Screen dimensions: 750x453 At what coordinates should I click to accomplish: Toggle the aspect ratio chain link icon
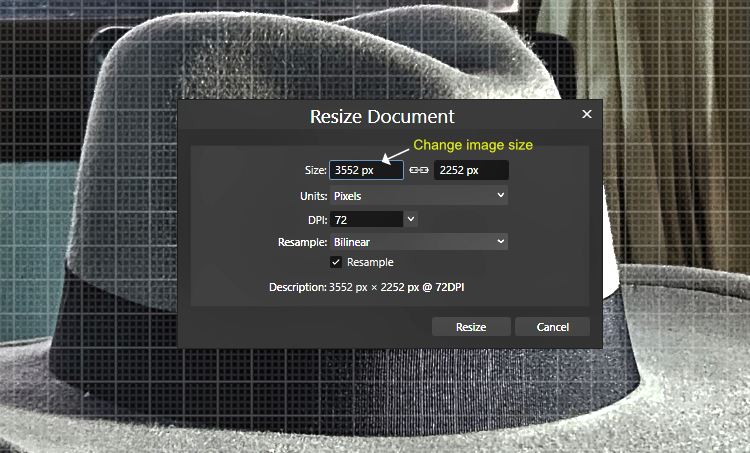point(419,170)
